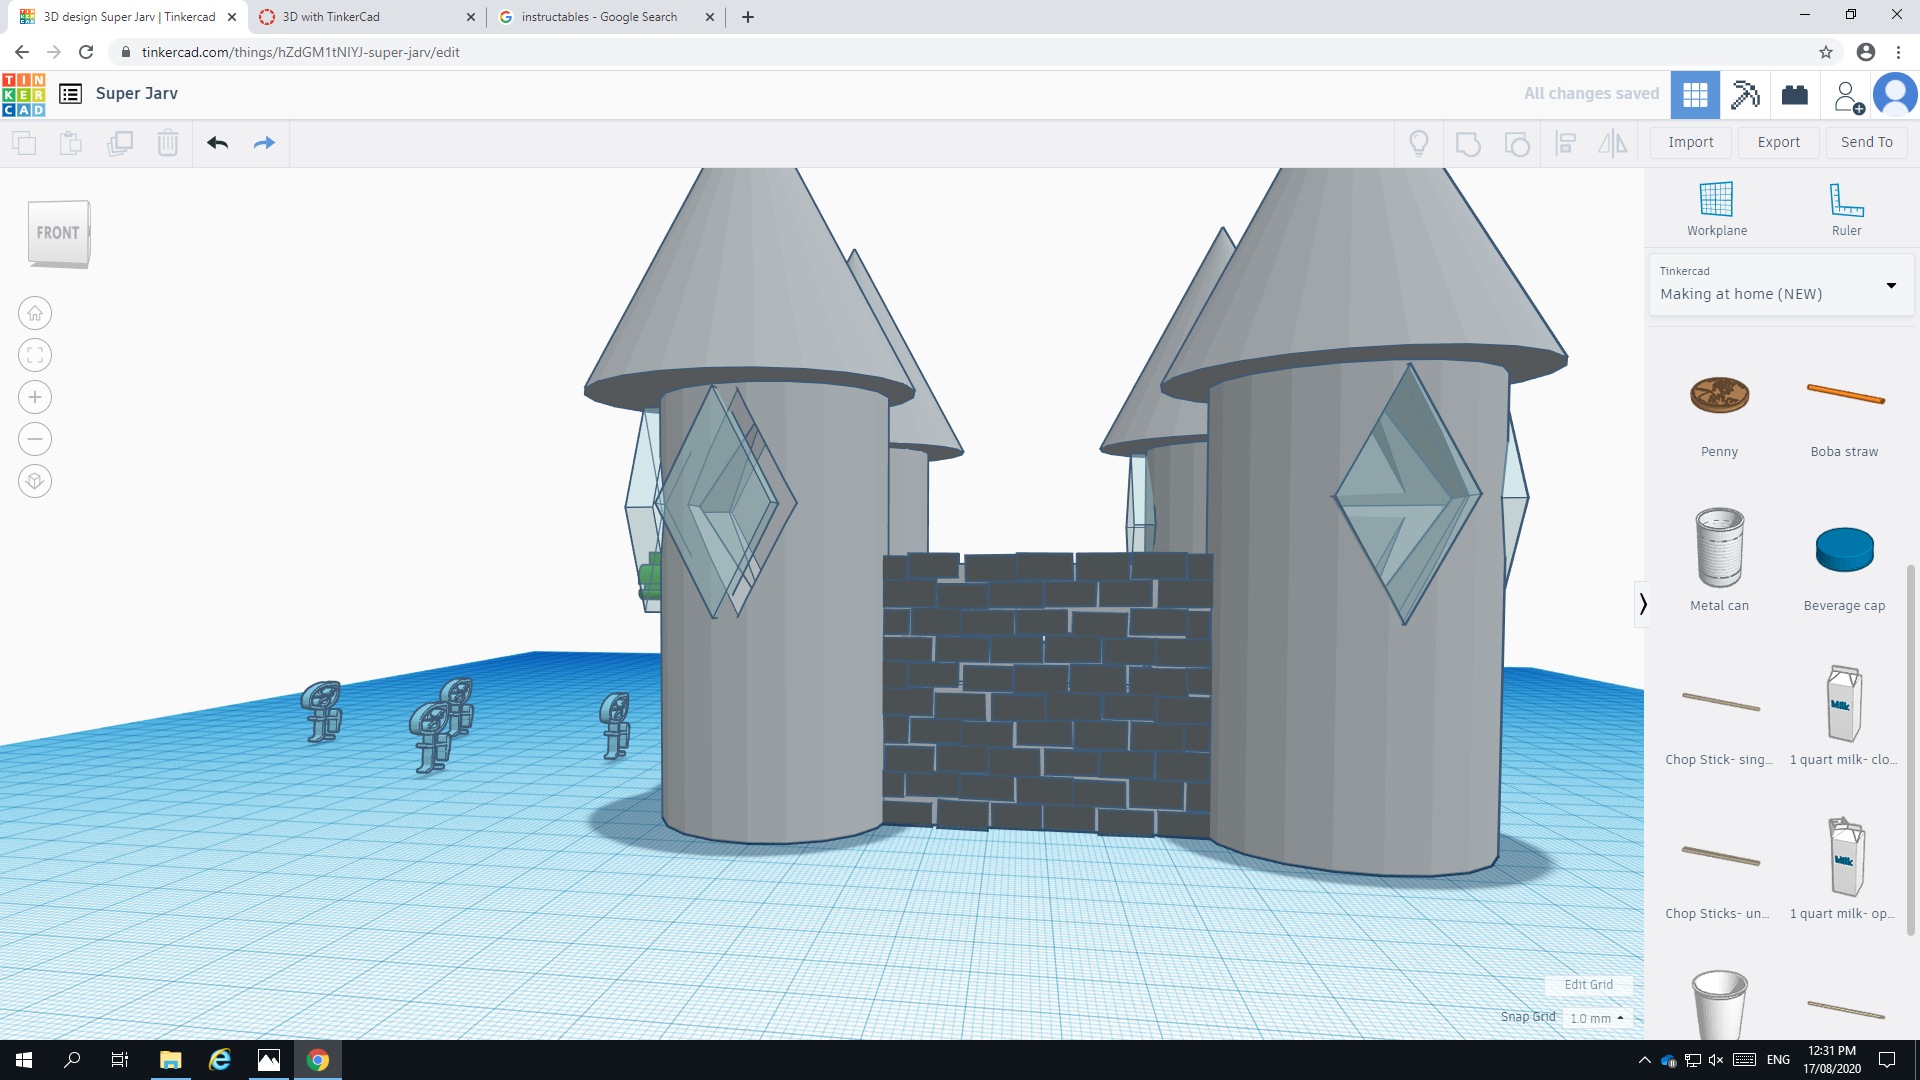Select the 1 quart milk closed shape
Viewport: 1920px width, 1080px height.
(x=1844, y=715)
